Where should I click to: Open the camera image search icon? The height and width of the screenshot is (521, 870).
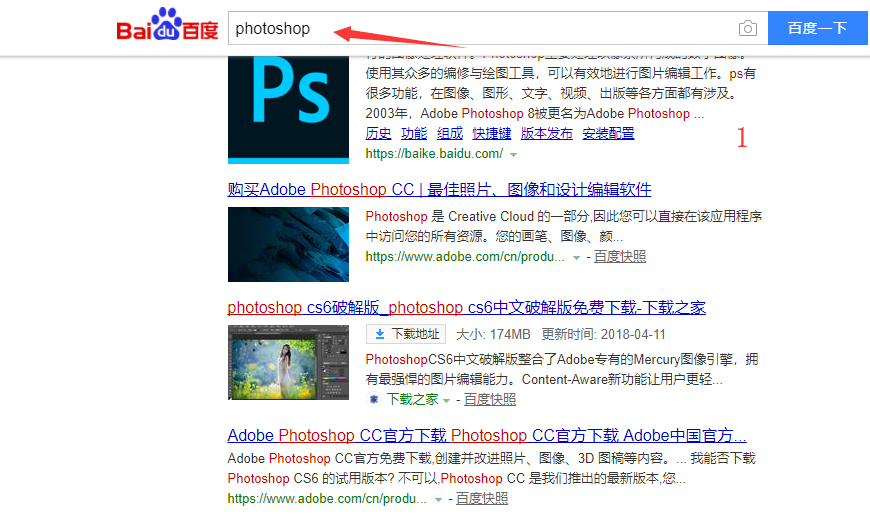(747, 28)
